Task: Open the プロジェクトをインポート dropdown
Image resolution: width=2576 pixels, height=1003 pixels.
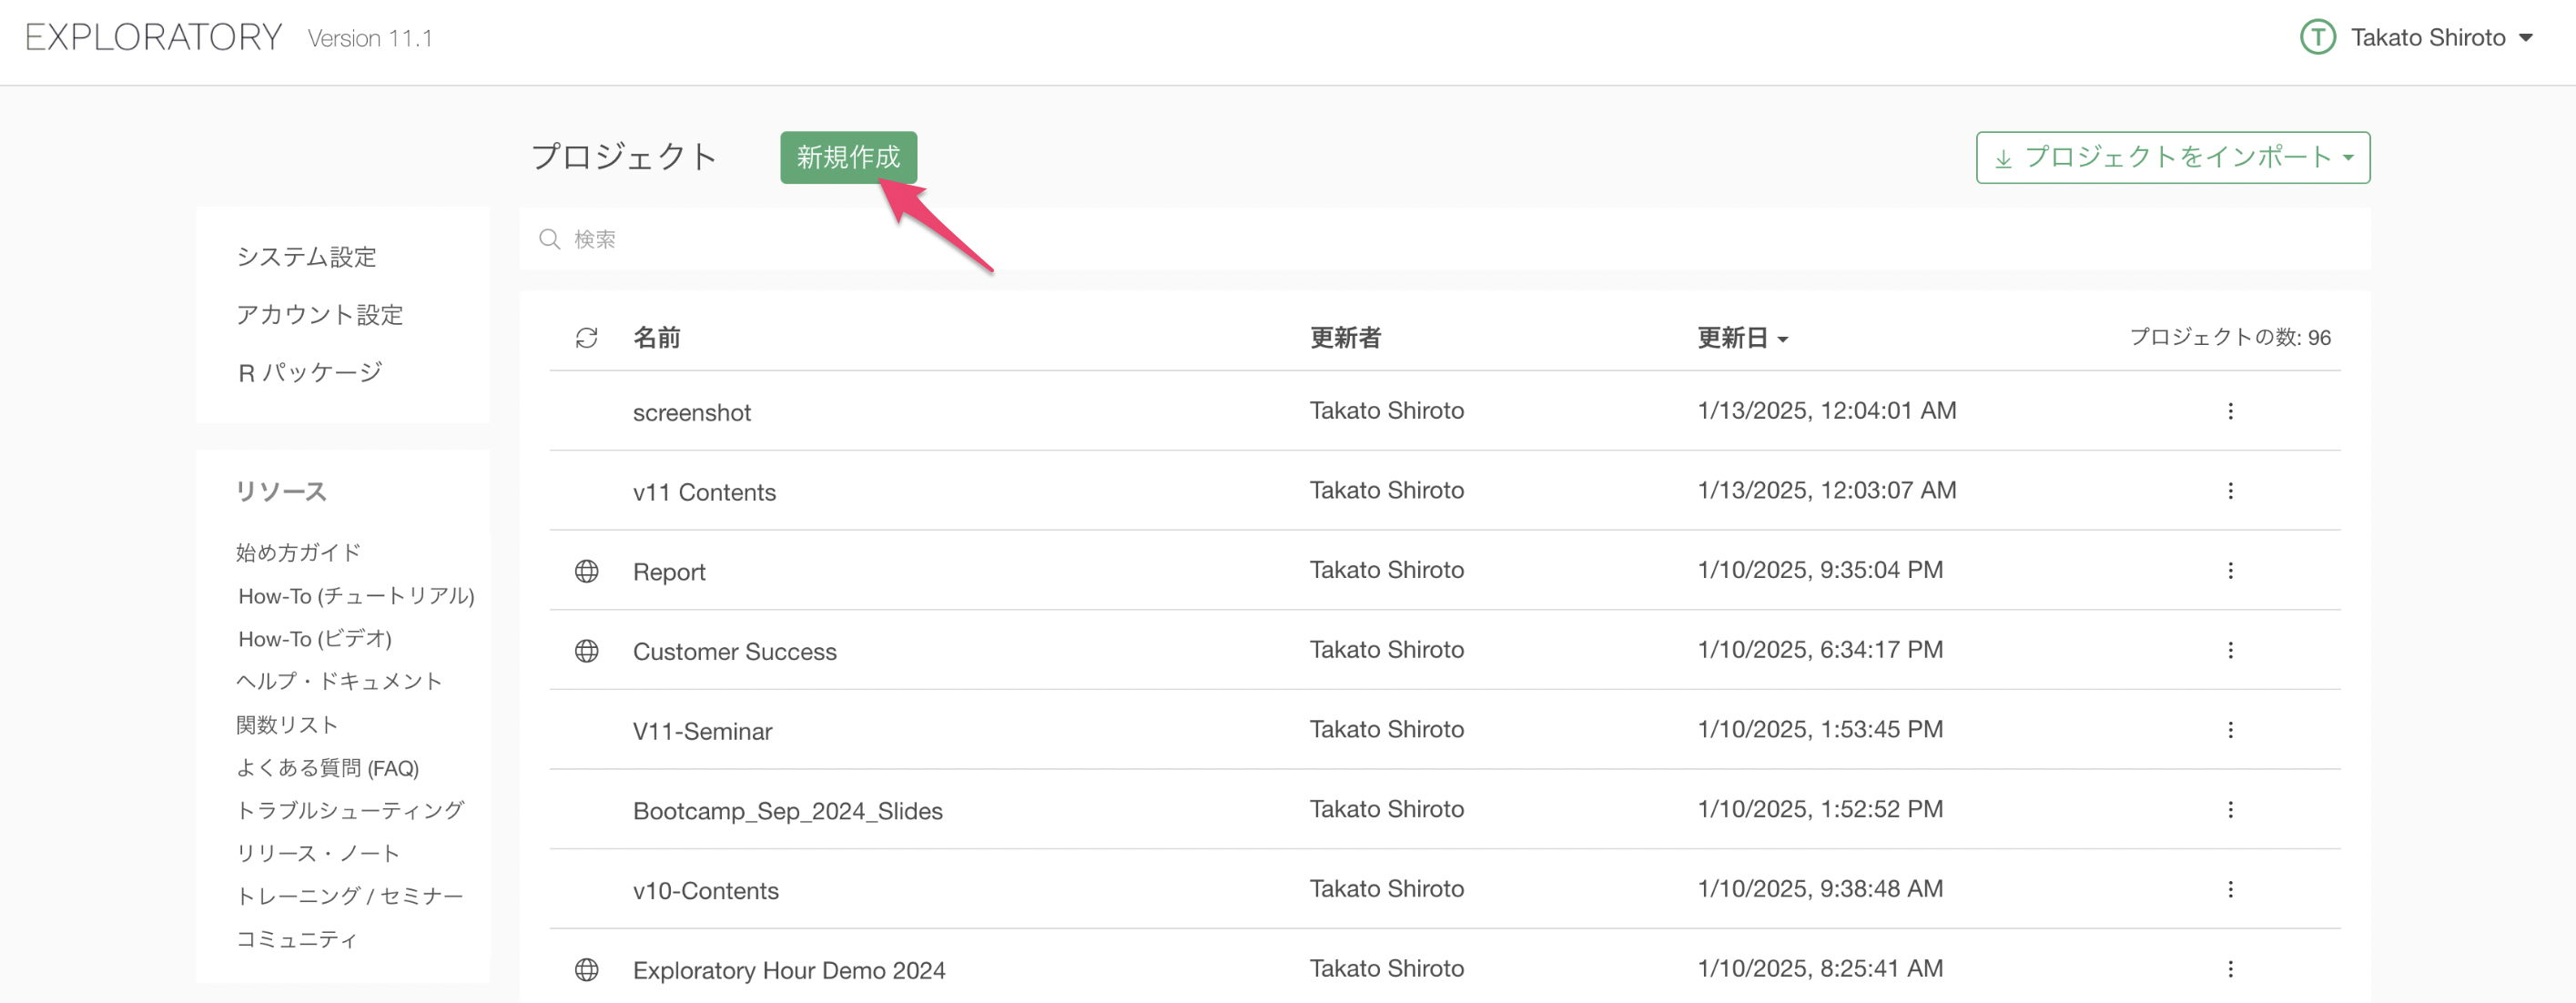Action: [x=2173, y=158]
